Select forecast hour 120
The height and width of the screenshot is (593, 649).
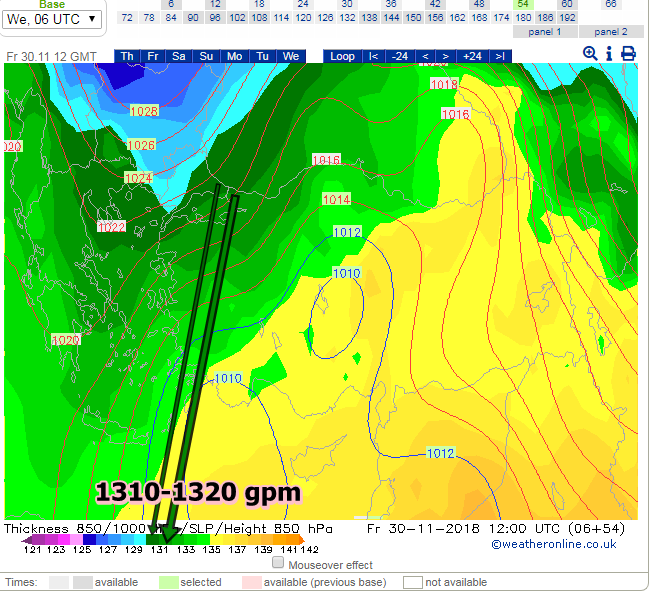[x=303, y=18]
